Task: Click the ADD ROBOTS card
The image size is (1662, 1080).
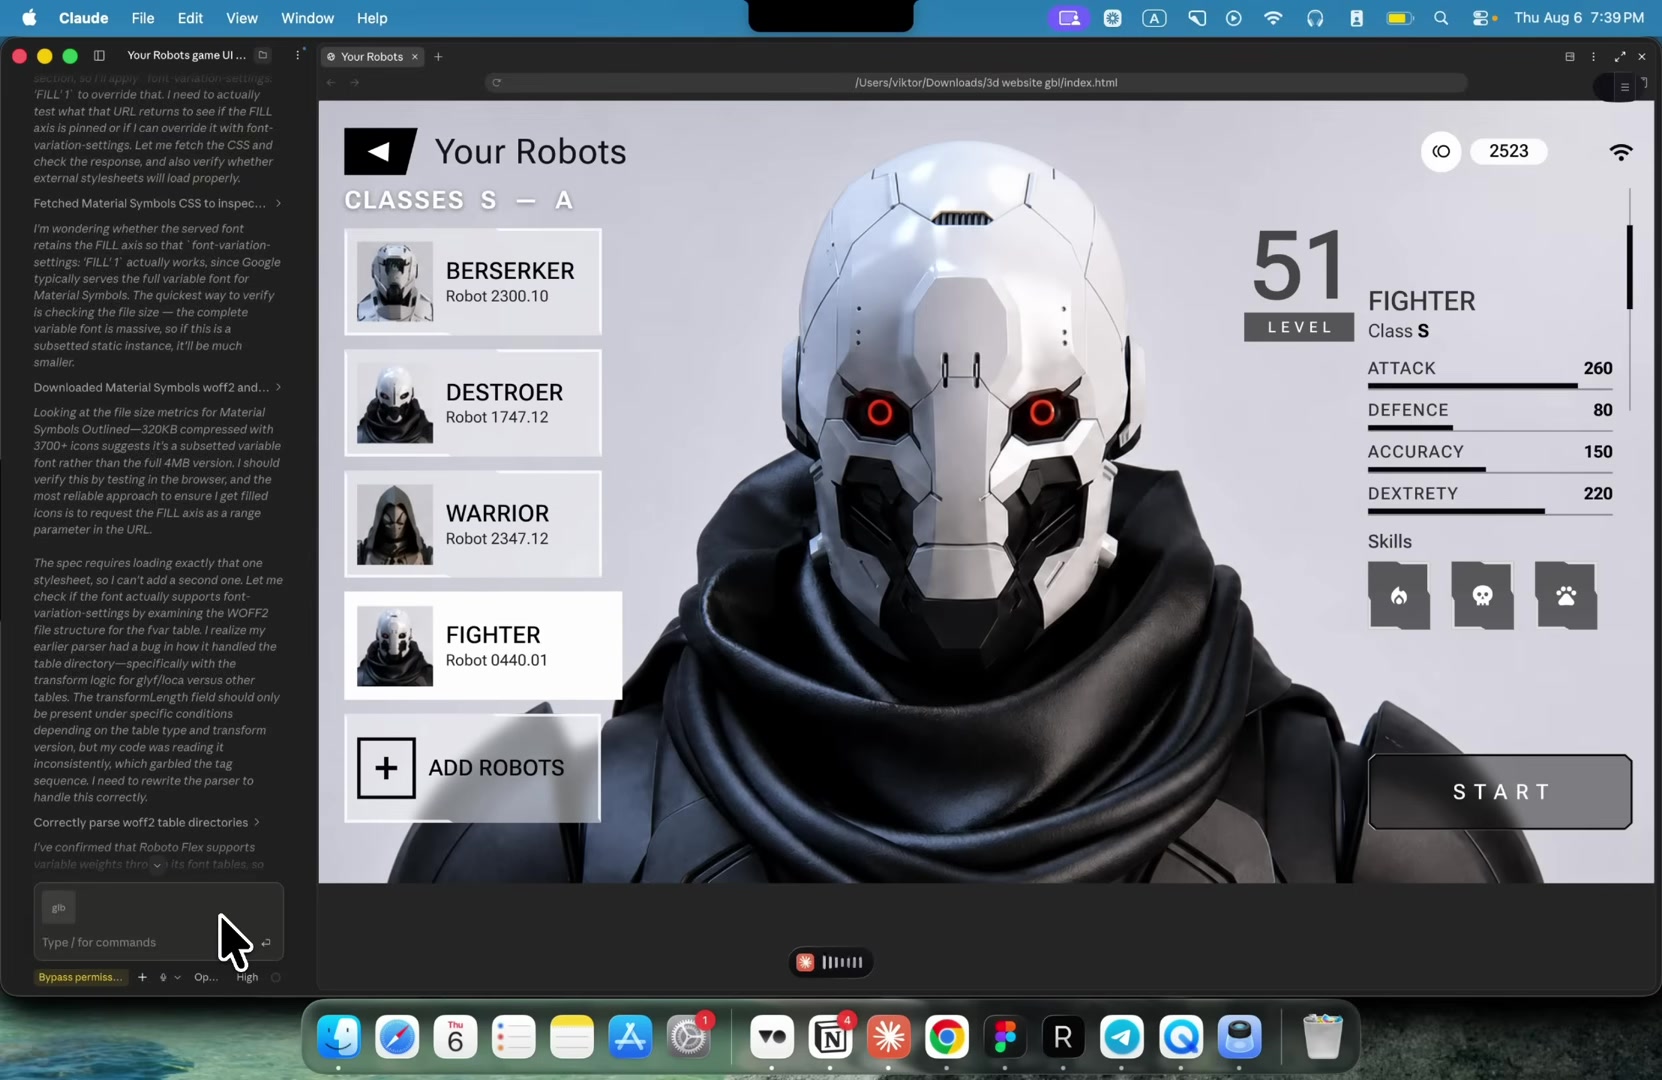Action: (x=473, y=768)
